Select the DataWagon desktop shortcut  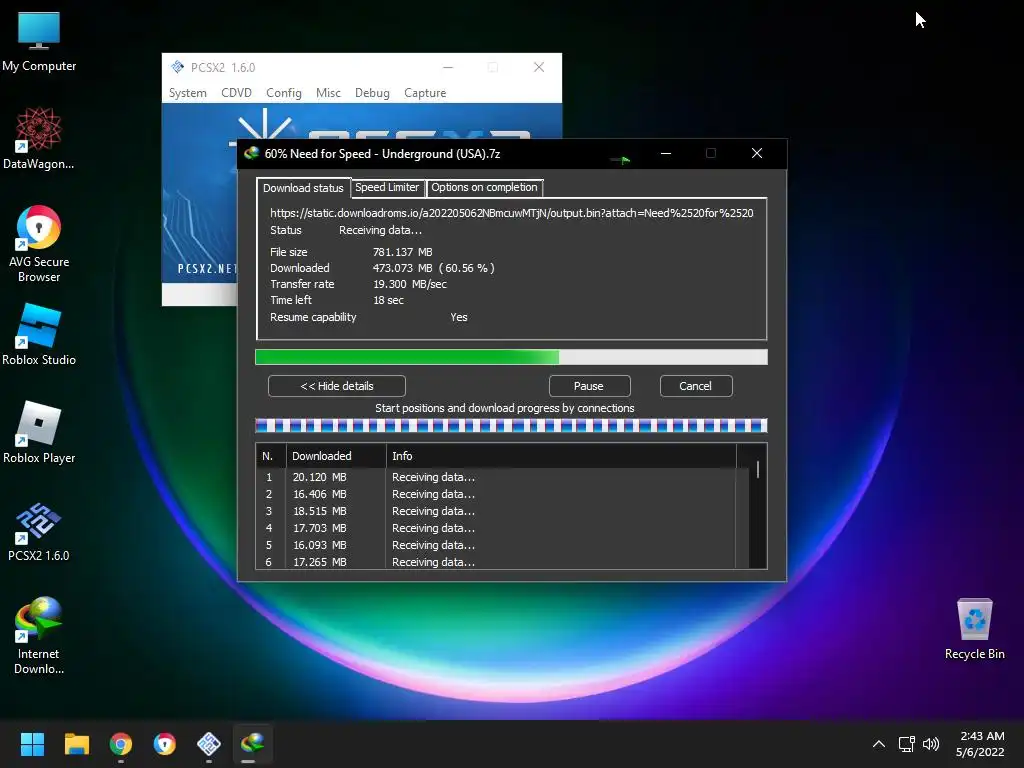(39, 139)
